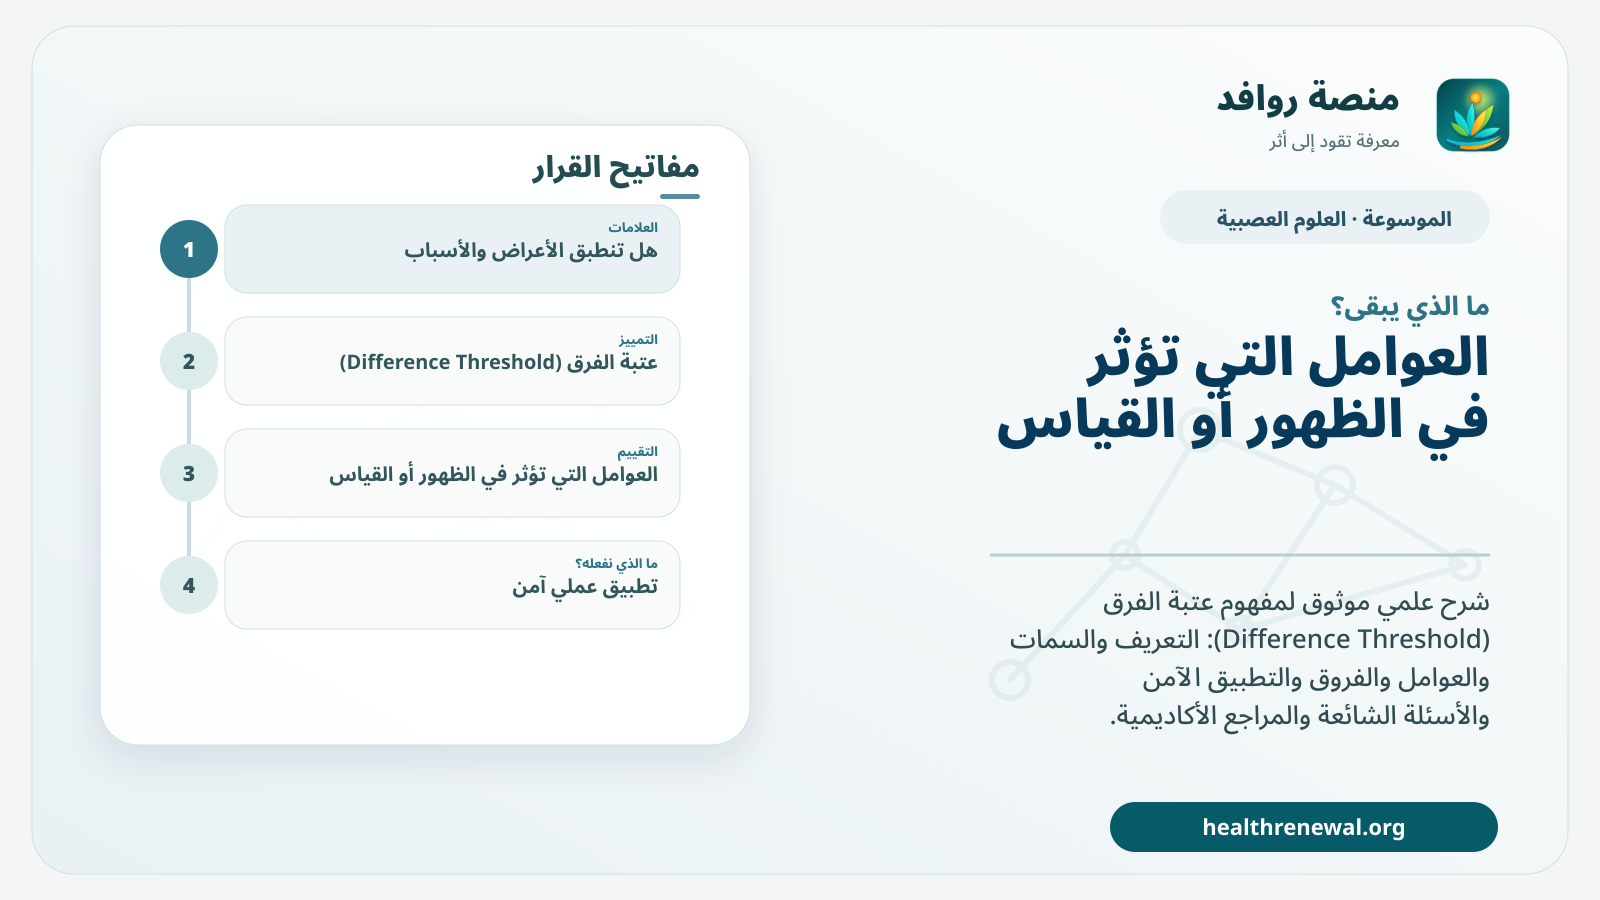This screenshot has width=1600, height=900.
Task: Open the card تطبيق عملي آمن
Action: click(452, 585)
